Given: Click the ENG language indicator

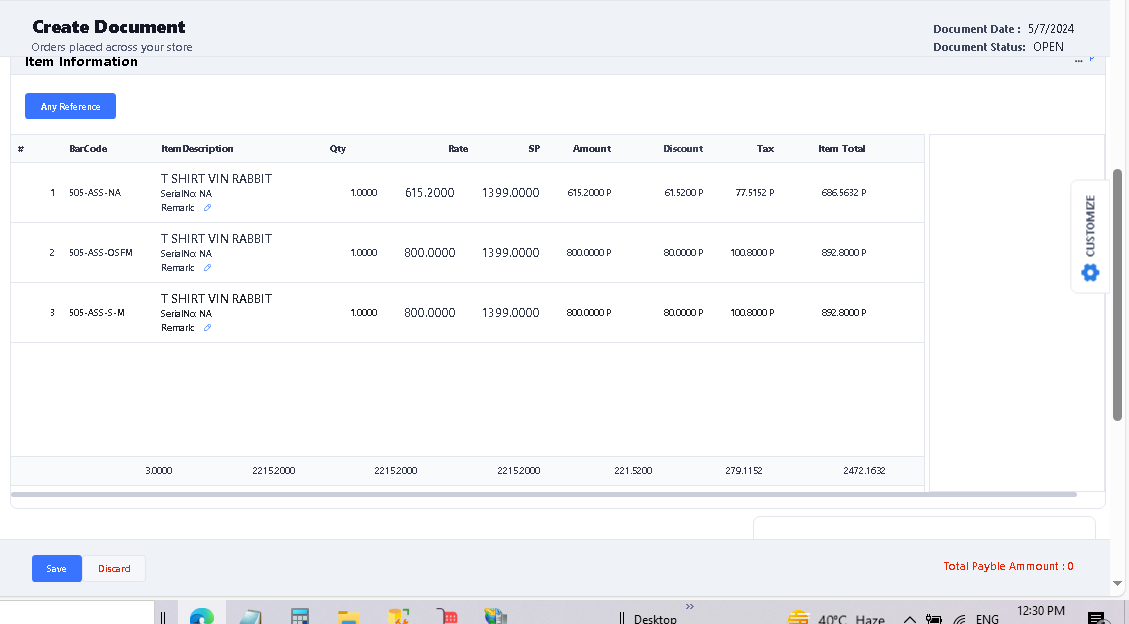Looking at the screenshot, I should (986, 619).
